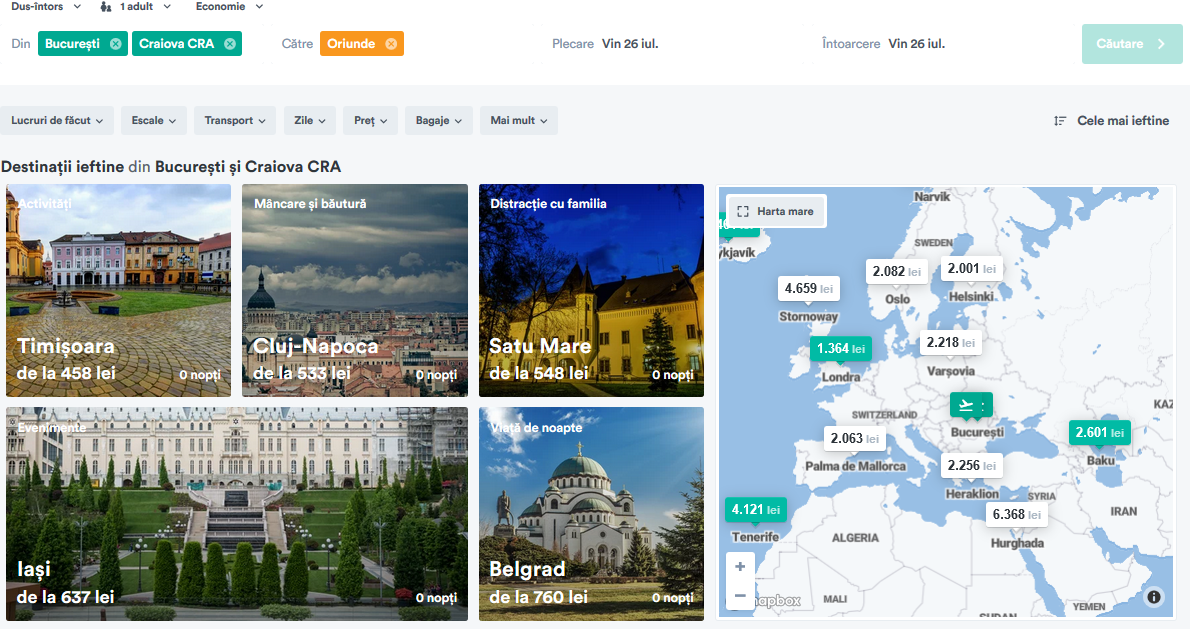The height and width of the screenshot is (629, 1190).
Task: Zoom in on the map
Action: coord(740,567)
